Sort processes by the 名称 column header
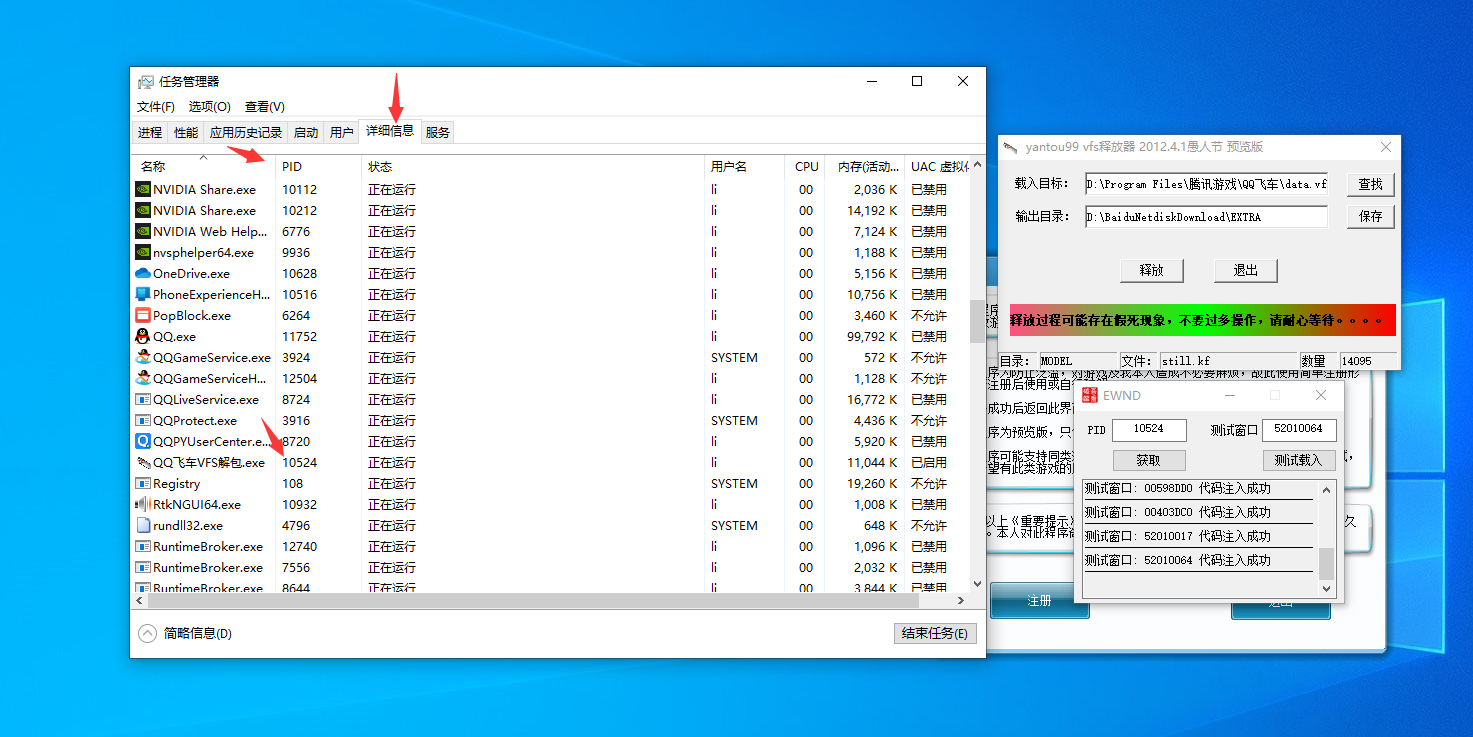 click(204, 166)
